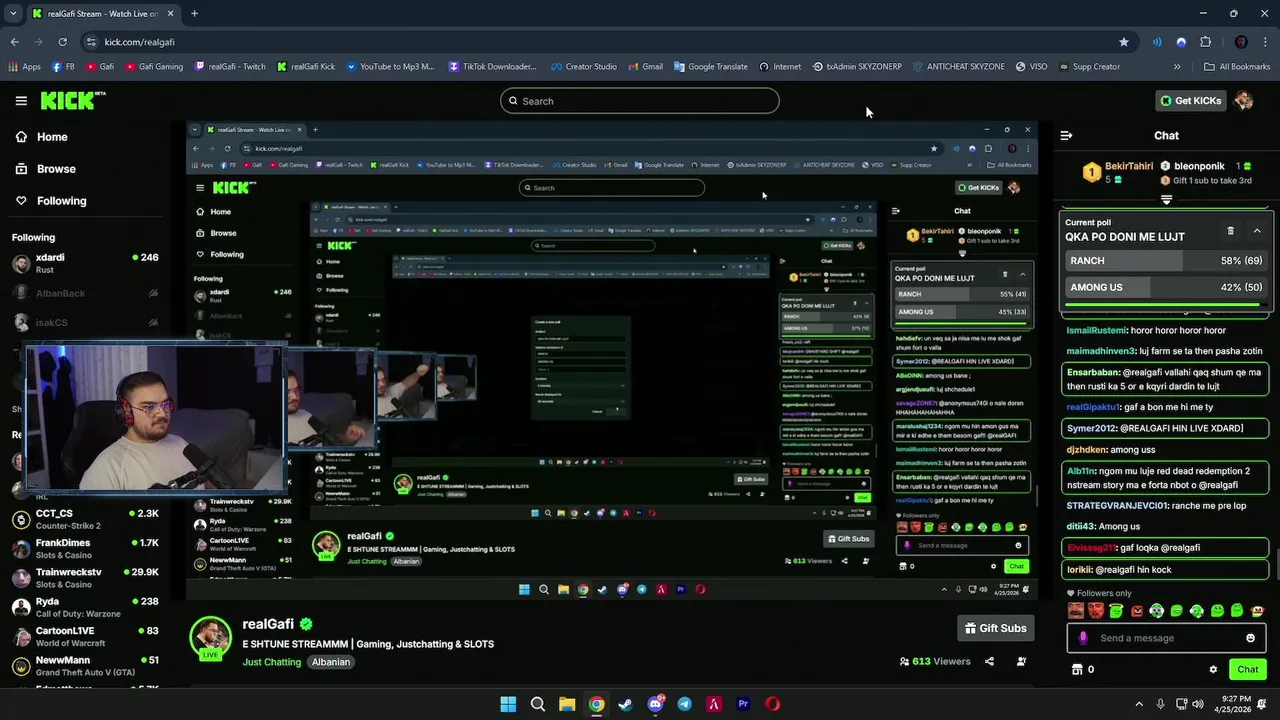Open chat settings gear
1280x720 pixels.
pos(1213,670)
